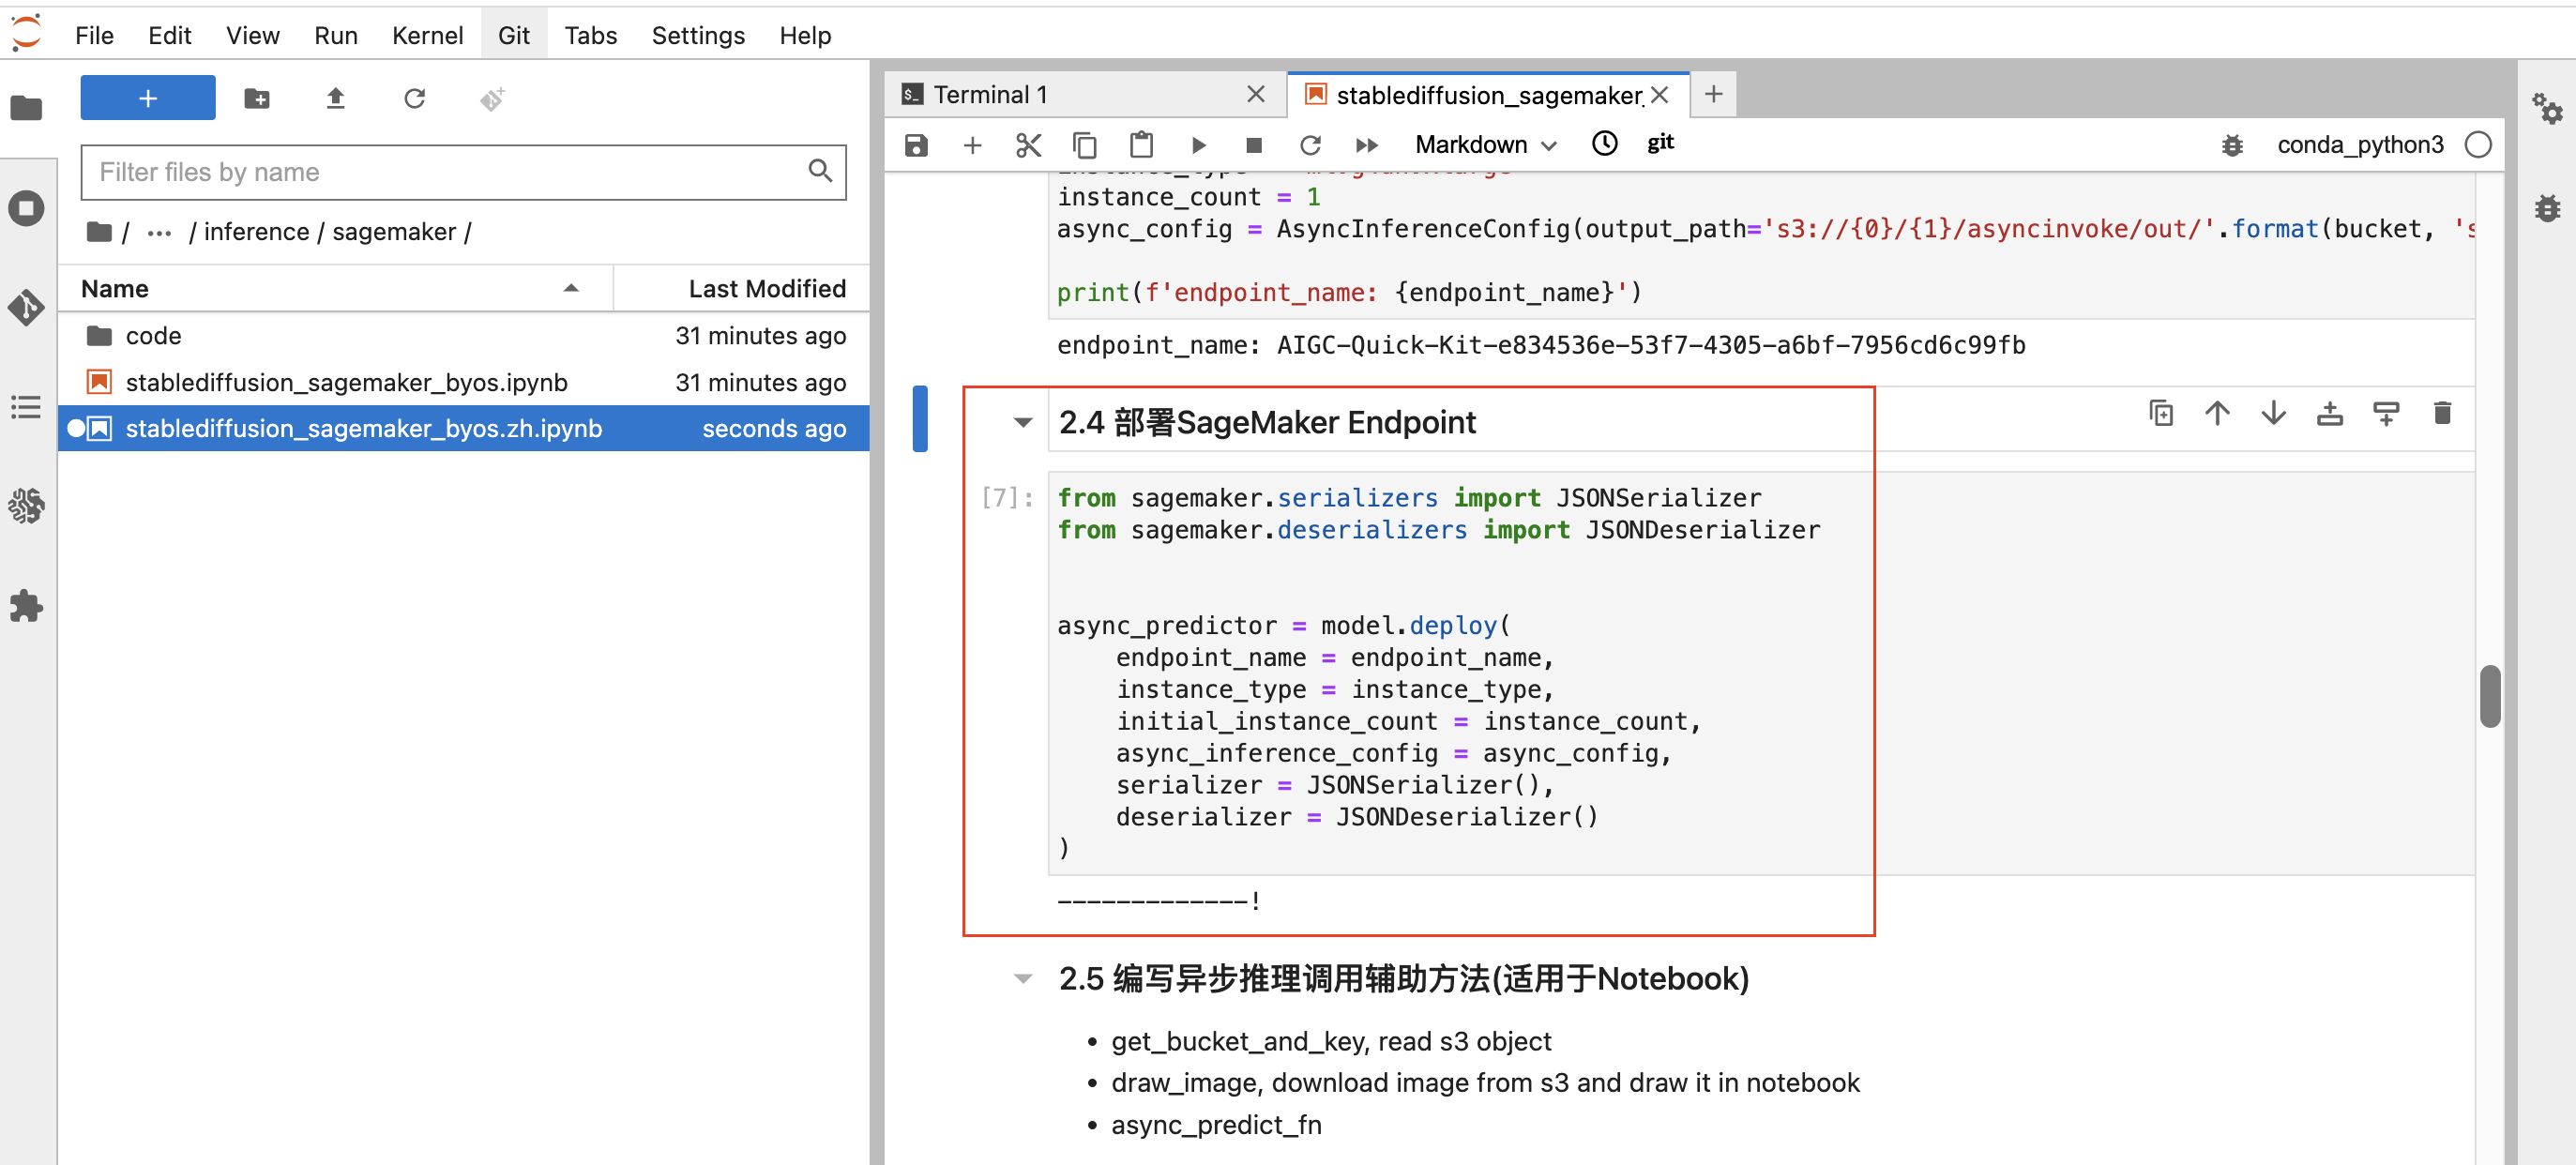
Task: Restart kernel and run all cells
Action: pos(1367,145)
